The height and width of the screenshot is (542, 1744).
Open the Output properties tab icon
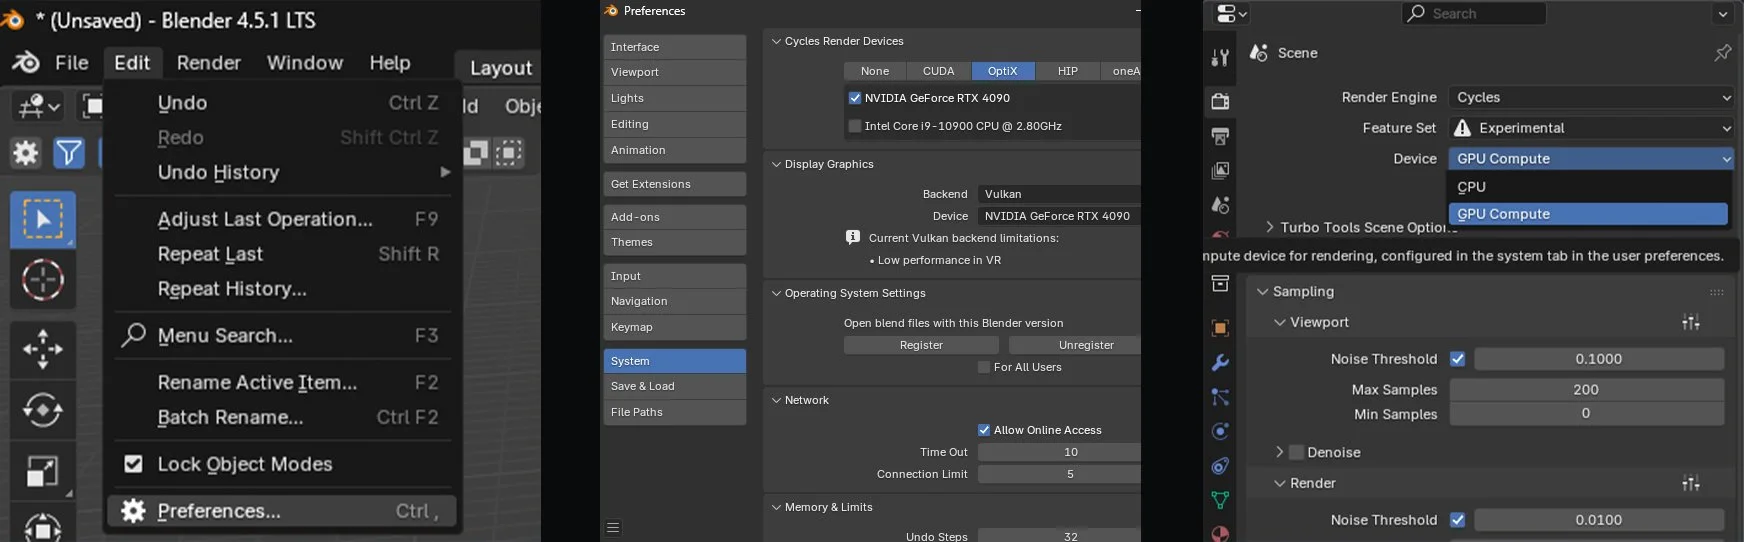(1220, 136)
